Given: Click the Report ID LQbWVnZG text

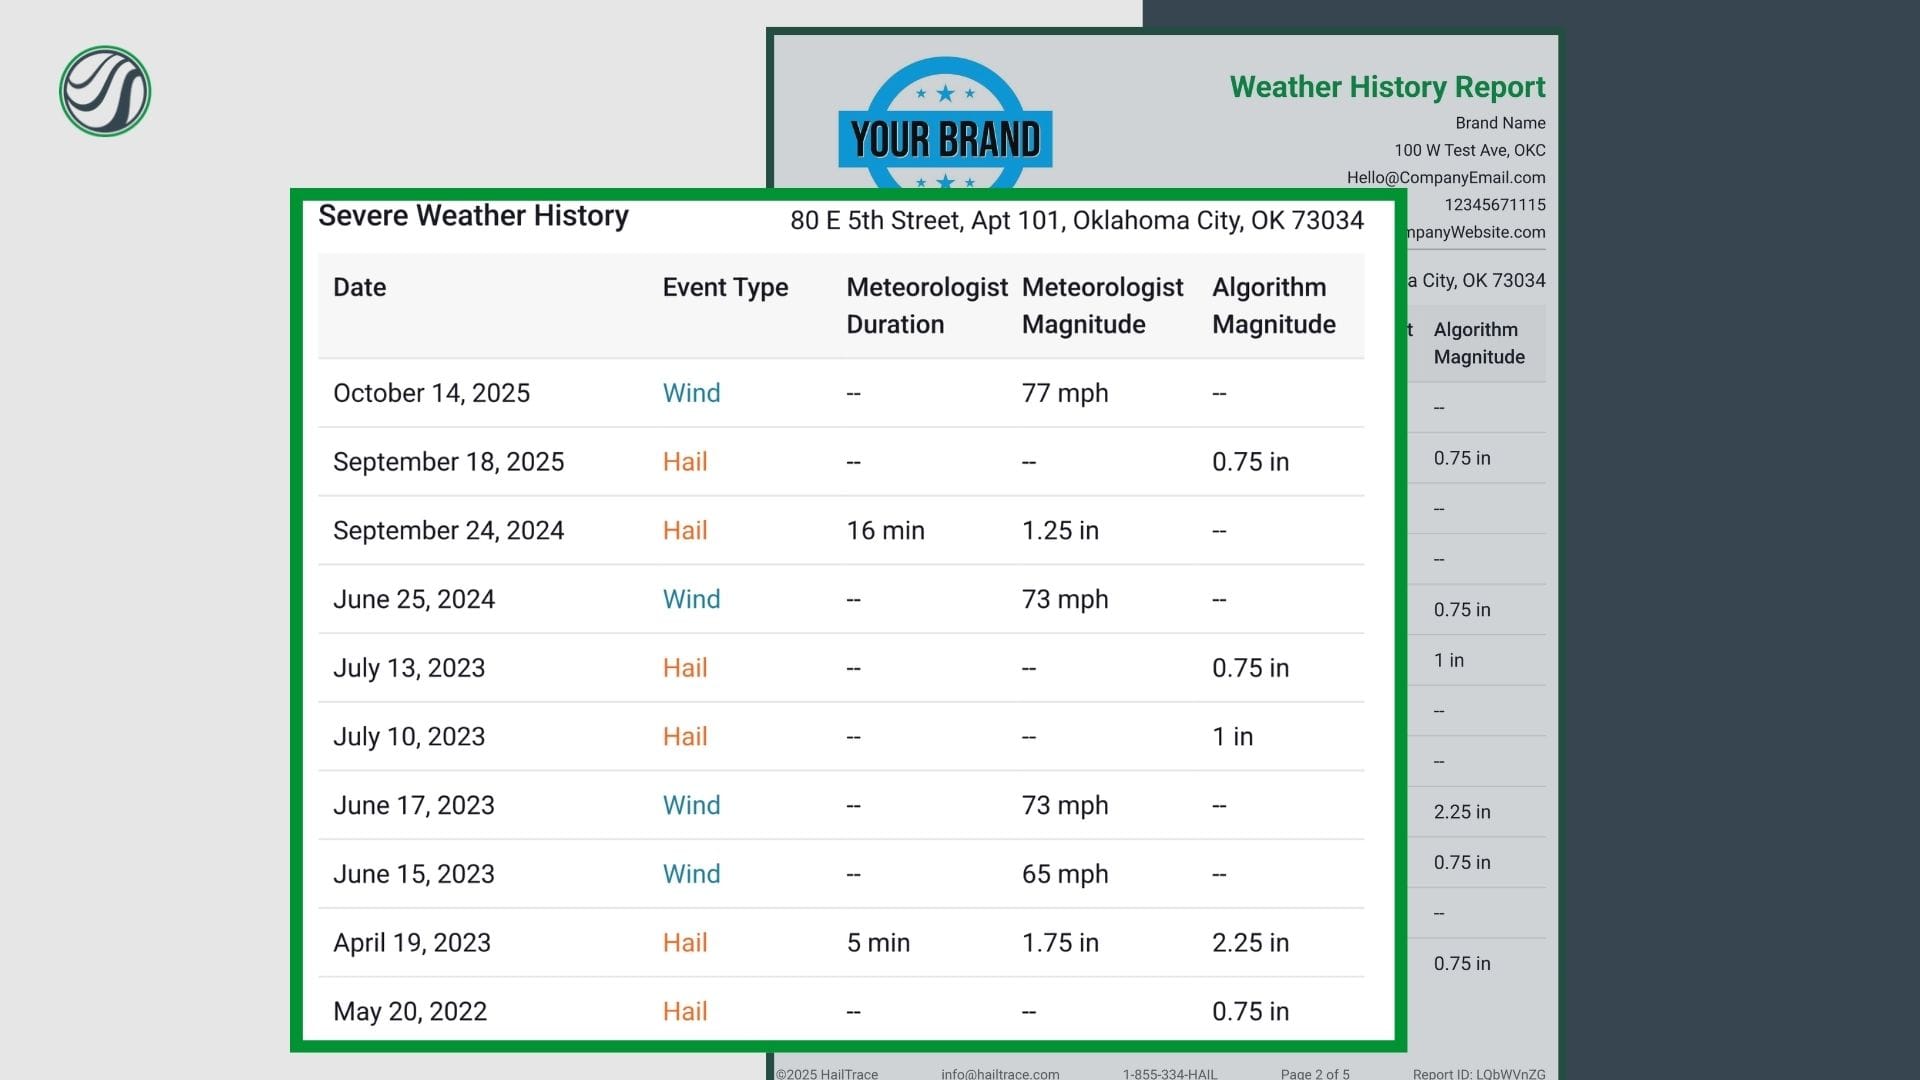Looking at the screenshot, I should coord(1478,1073).
